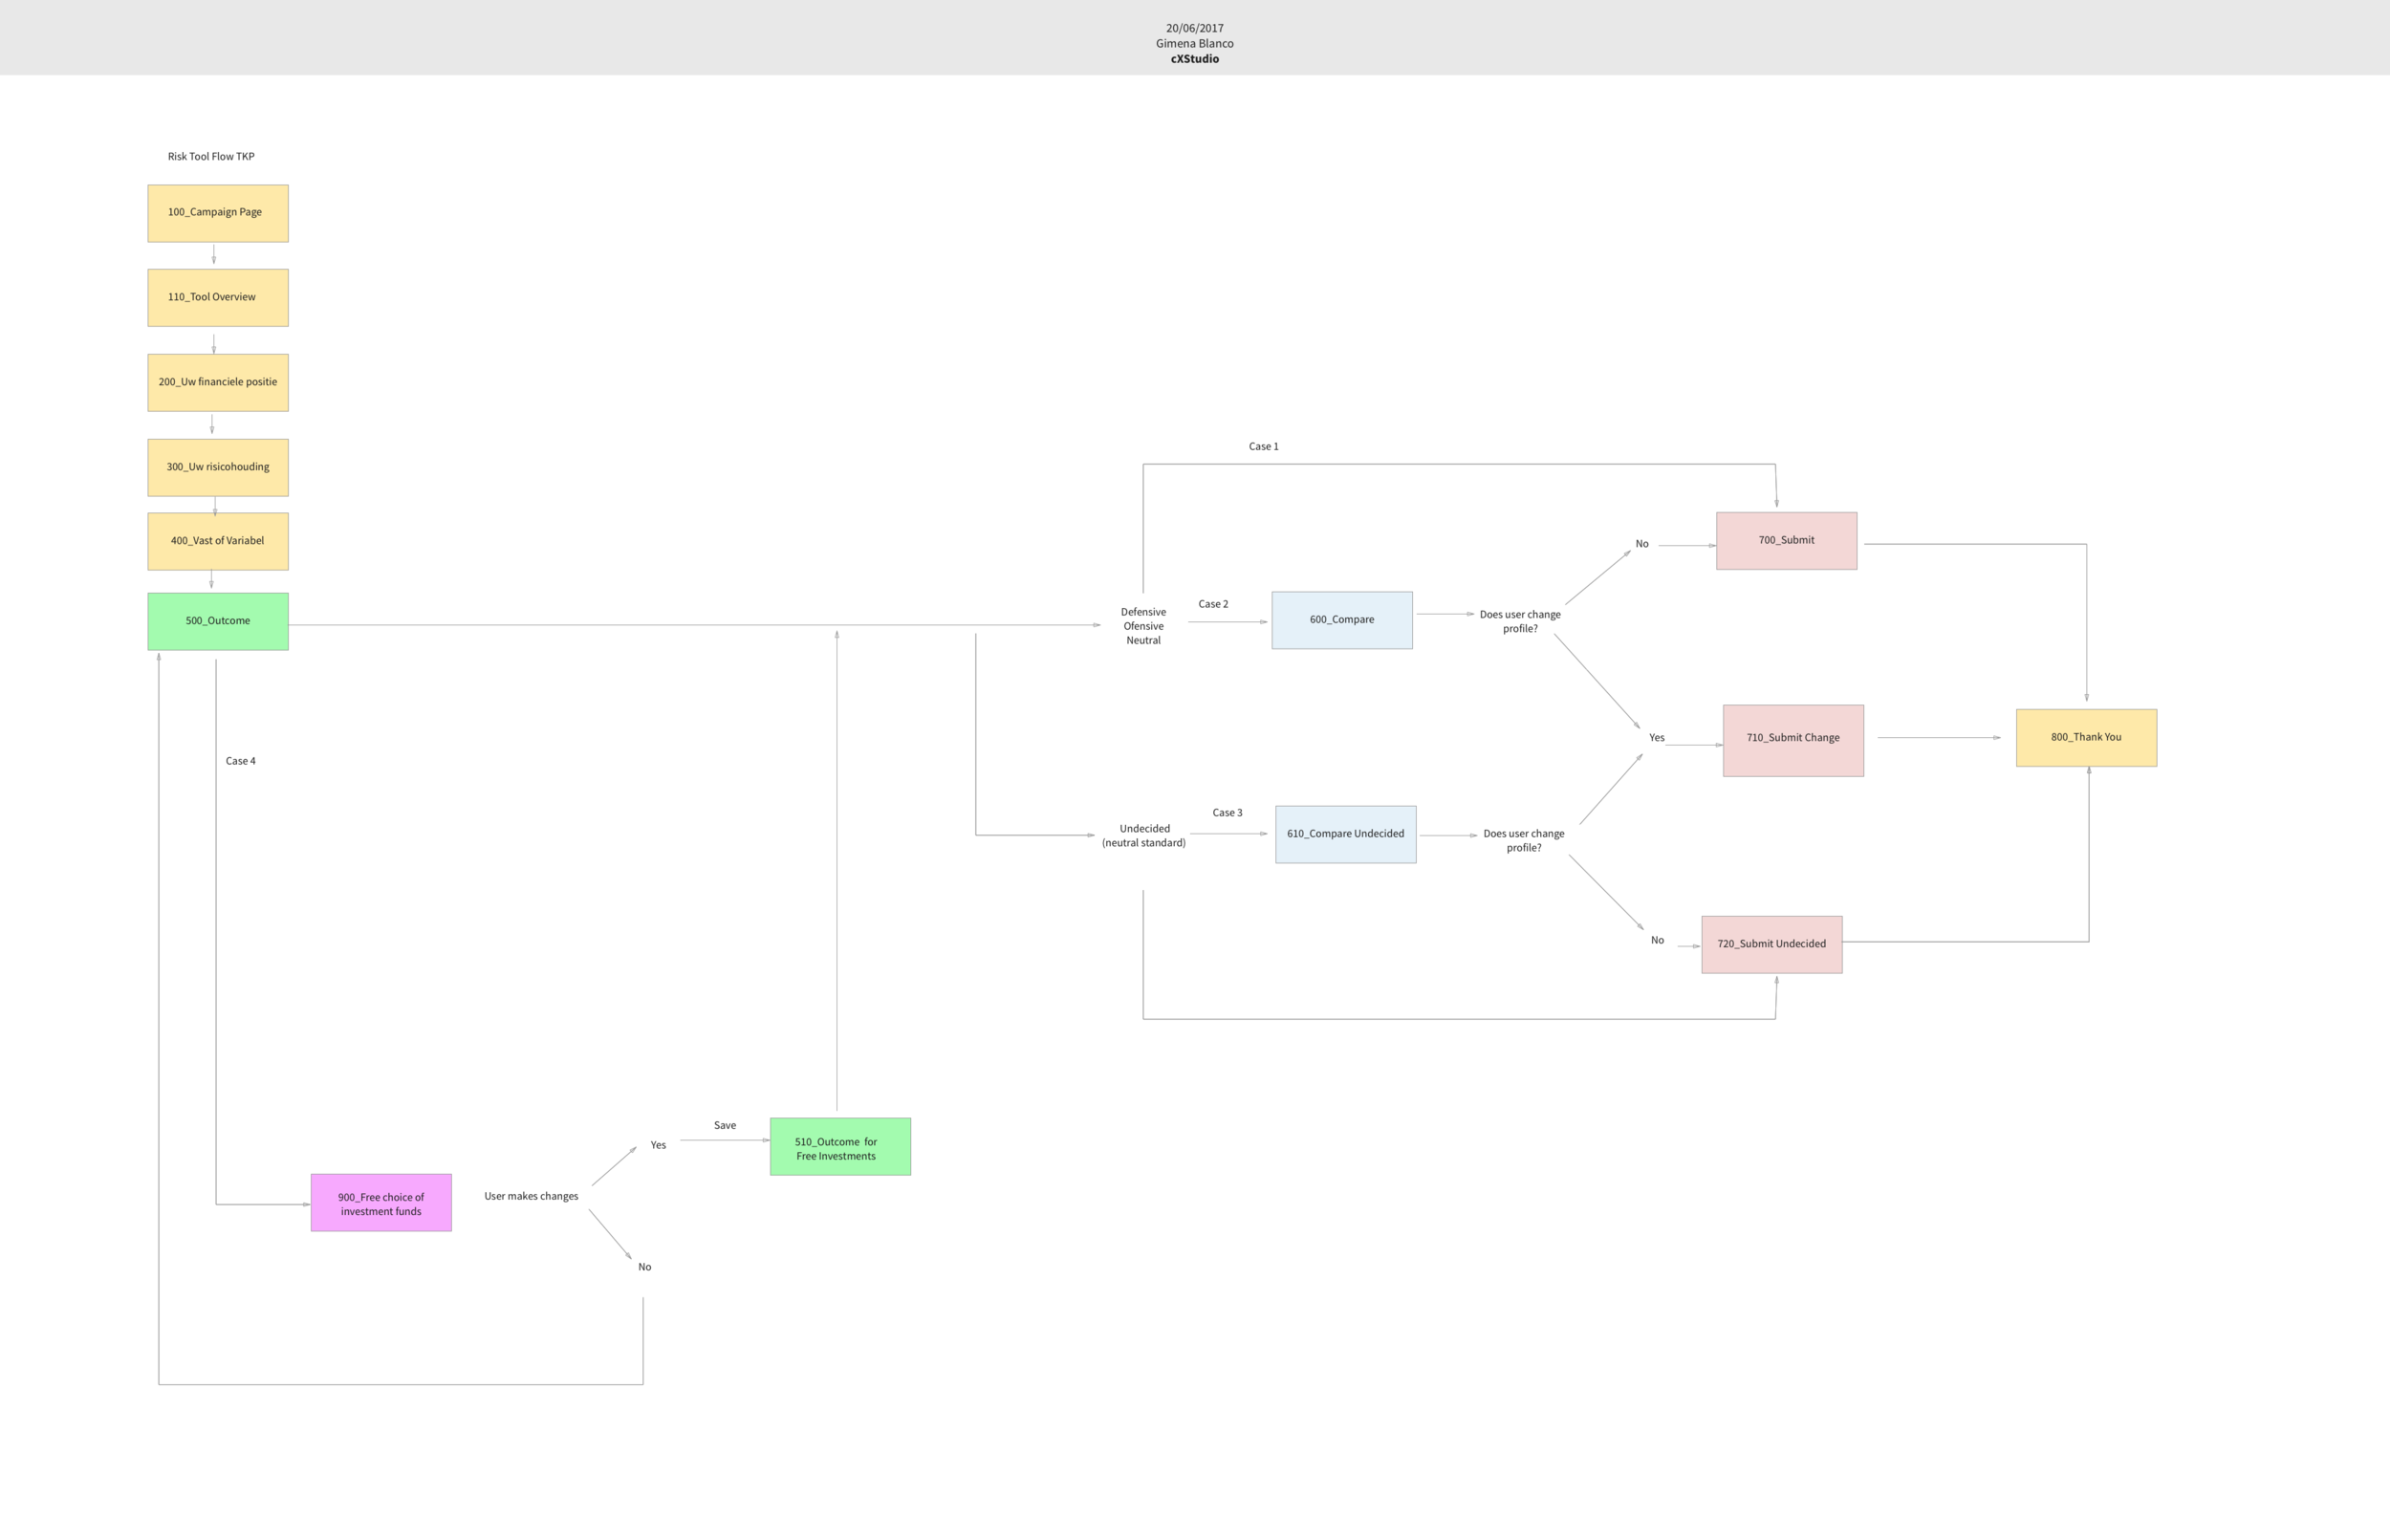Click the 610_Compare Undecided node
Screen dimensions: 2390x1540
pyautogui.click(x=1345, y=834)
